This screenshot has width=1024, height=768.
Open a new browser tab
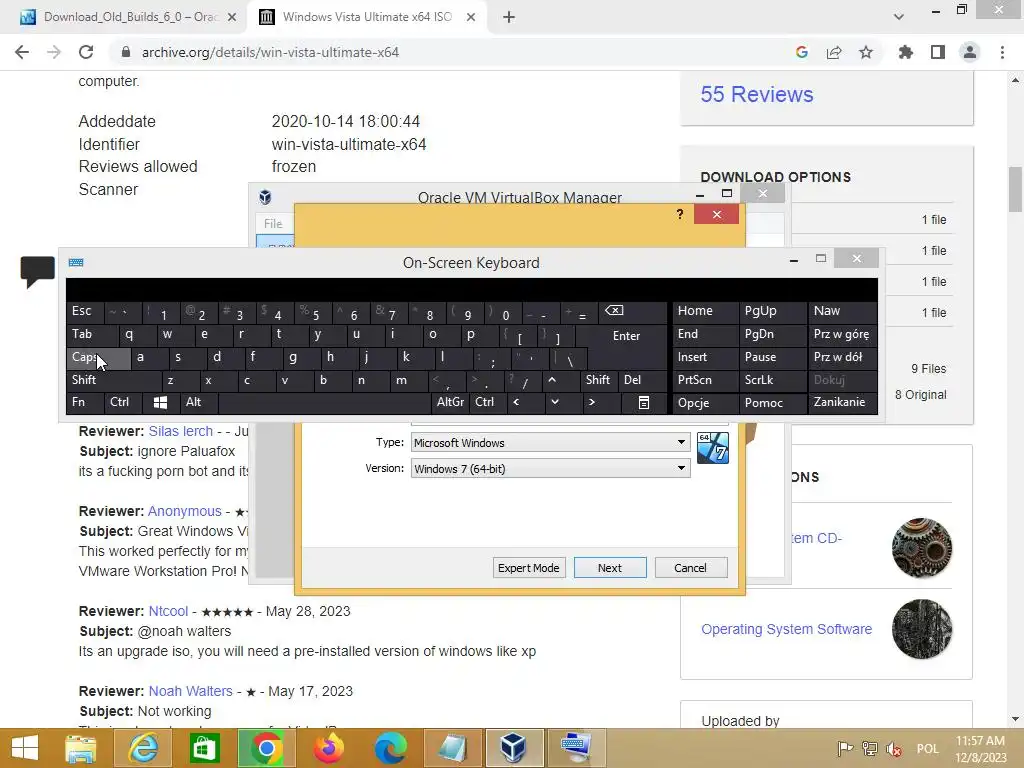[509, 17]
